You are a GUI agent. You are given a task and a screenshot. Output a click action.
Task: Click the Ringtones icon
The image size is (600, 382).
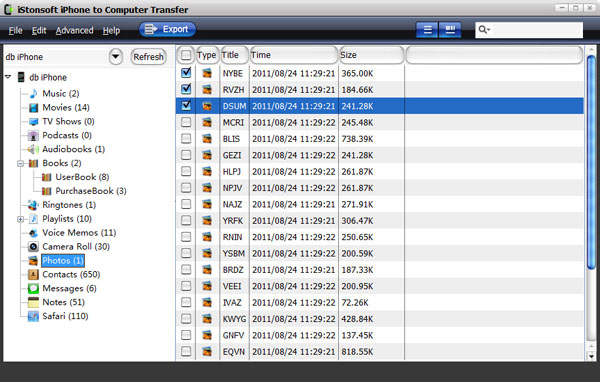(33, 205)
